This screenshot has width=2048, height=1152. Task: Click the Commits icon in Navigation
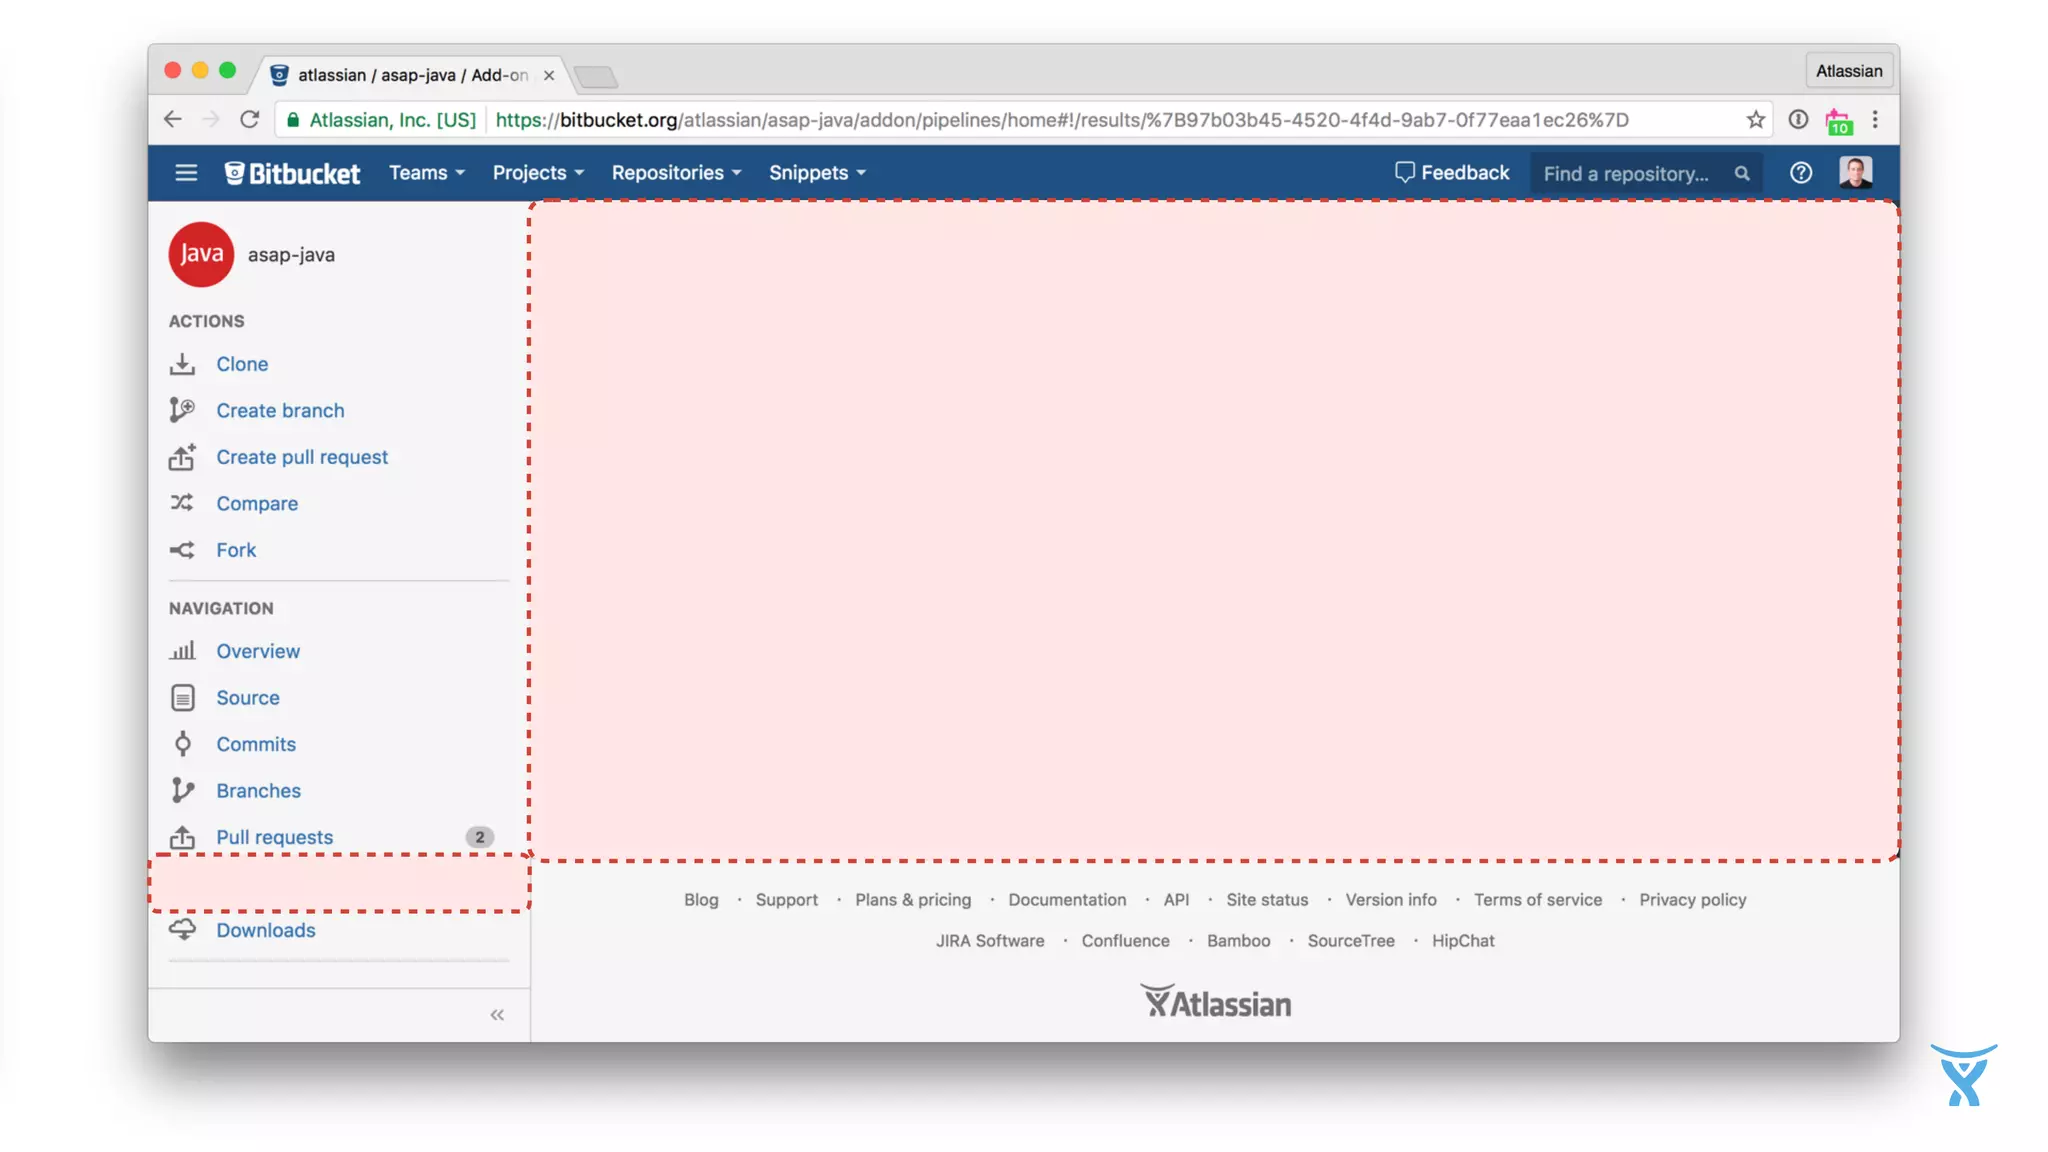pos(182,744)
